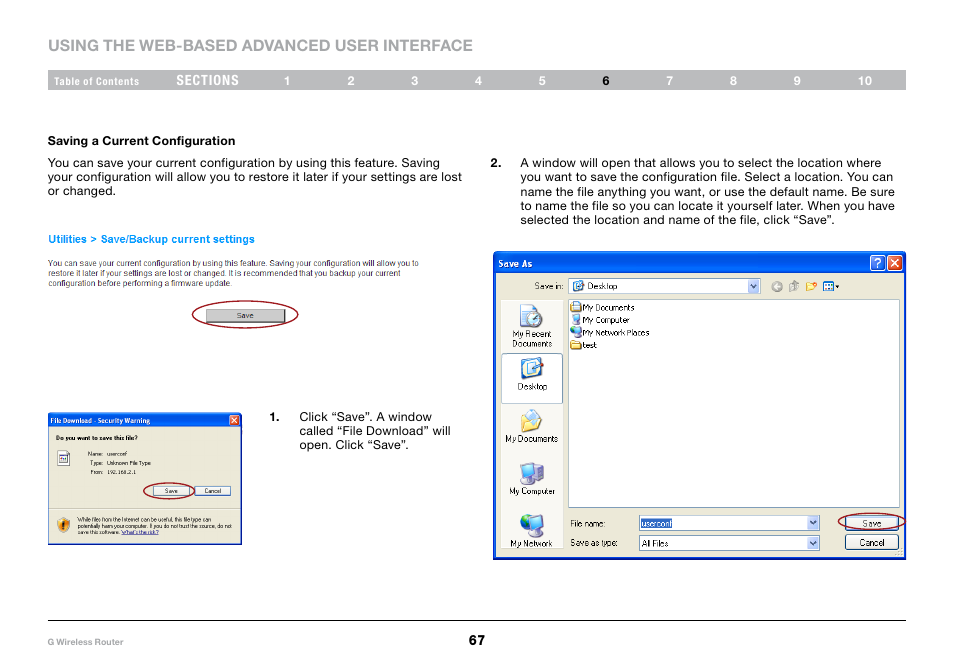
Task: Click the gray Save button under Utilities
Action: (x=245, y=315)
